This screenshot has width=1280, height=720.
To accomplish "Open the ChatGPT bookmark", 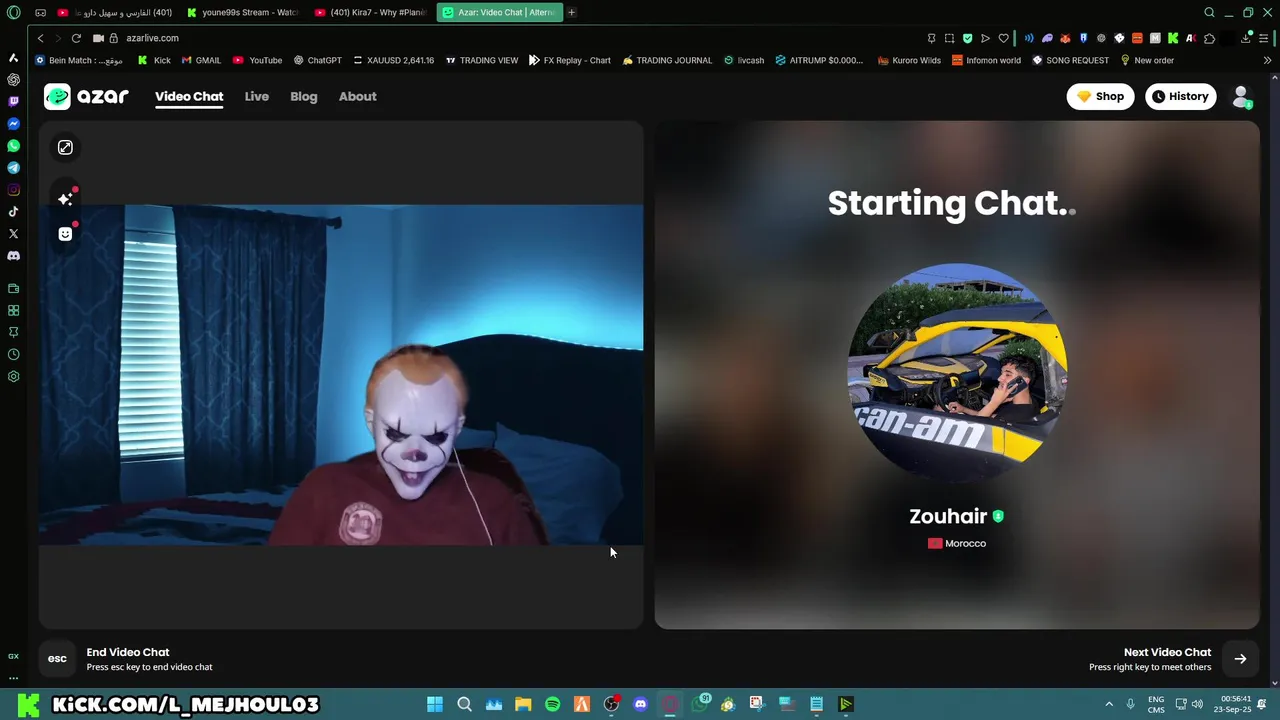I will (x=317, y=60).
